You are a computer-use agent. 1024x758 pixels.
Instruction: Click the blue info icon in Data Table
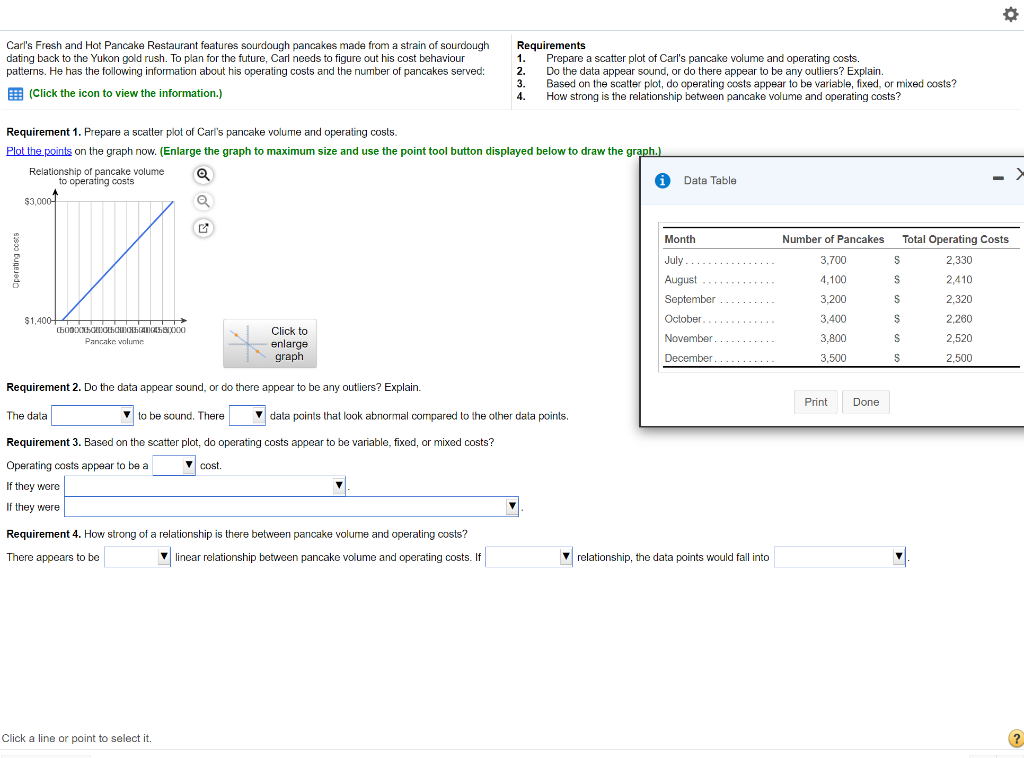pyautogui.click(x=662, y=180)
